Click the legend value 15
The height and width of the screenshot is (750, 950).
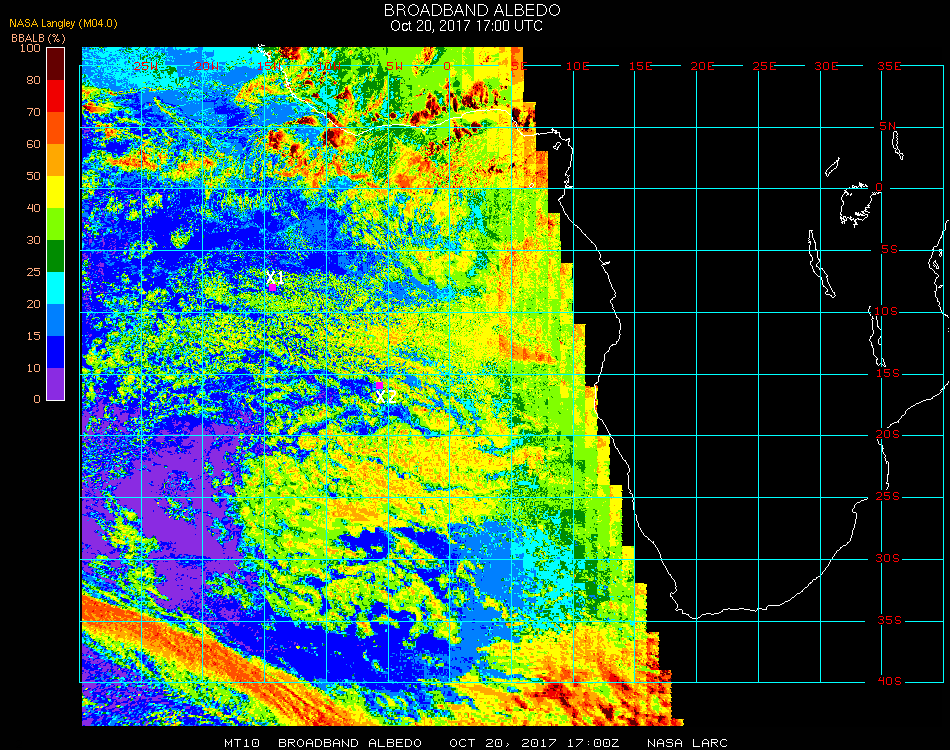click(x=33, y=336)
